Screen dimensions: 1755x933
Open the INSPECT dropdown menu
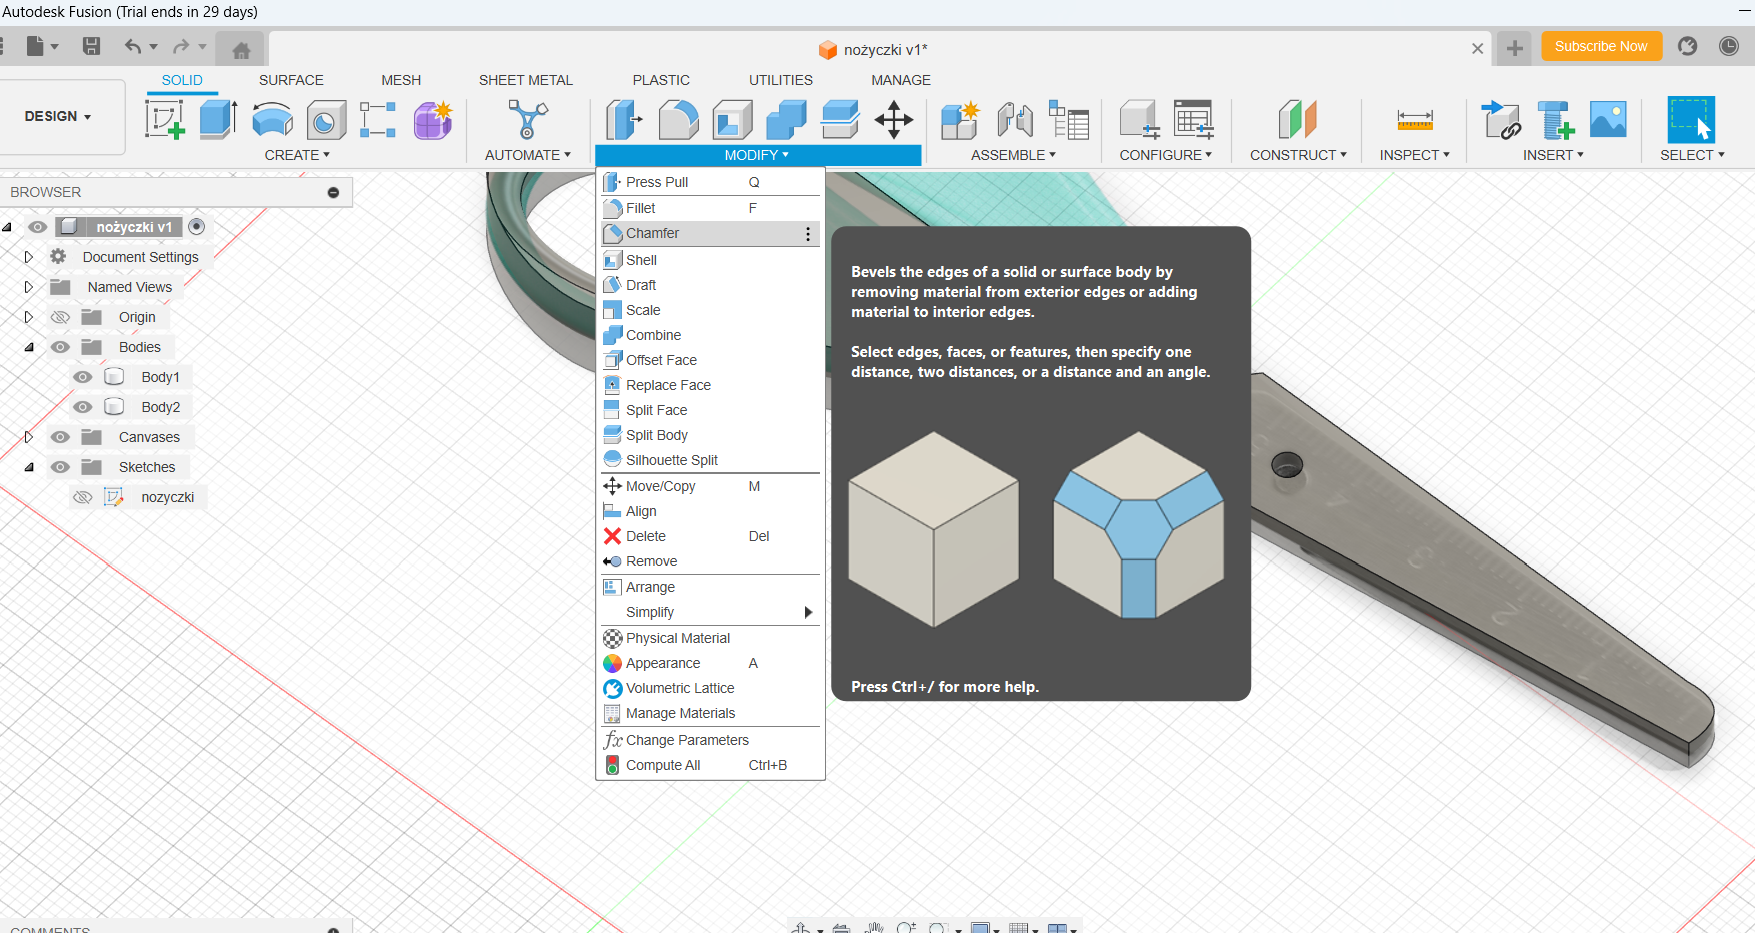coord(1414,155)
